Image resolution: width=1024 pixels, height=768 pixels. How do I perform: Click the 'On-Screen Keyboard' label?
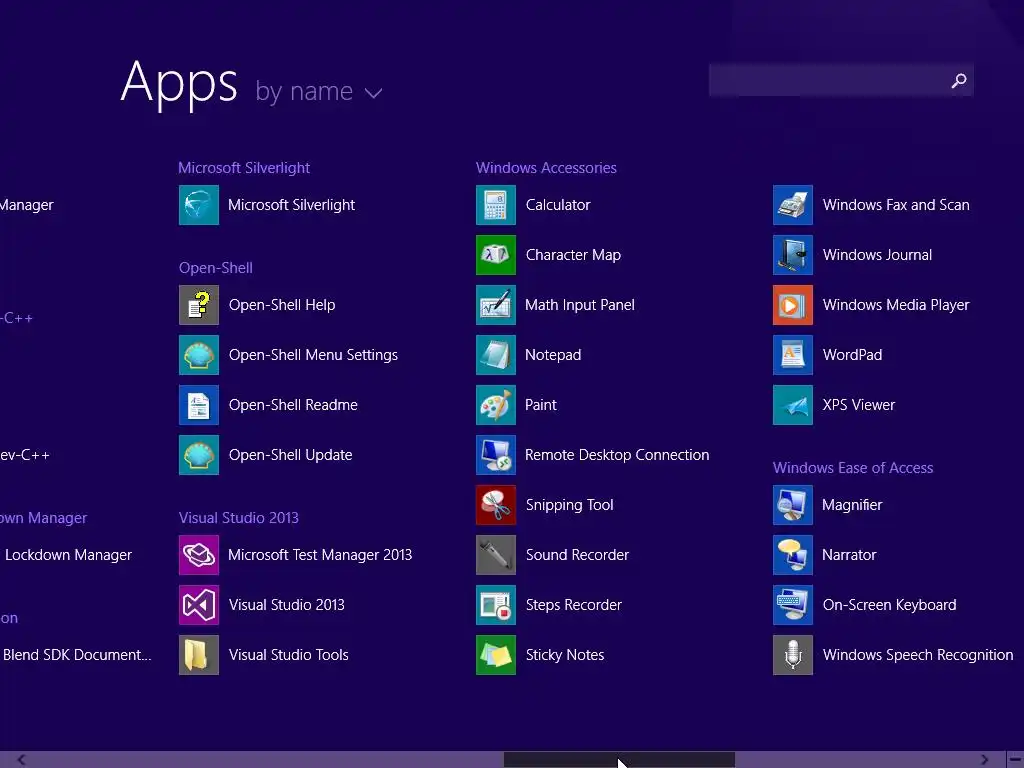pos(889,605)
